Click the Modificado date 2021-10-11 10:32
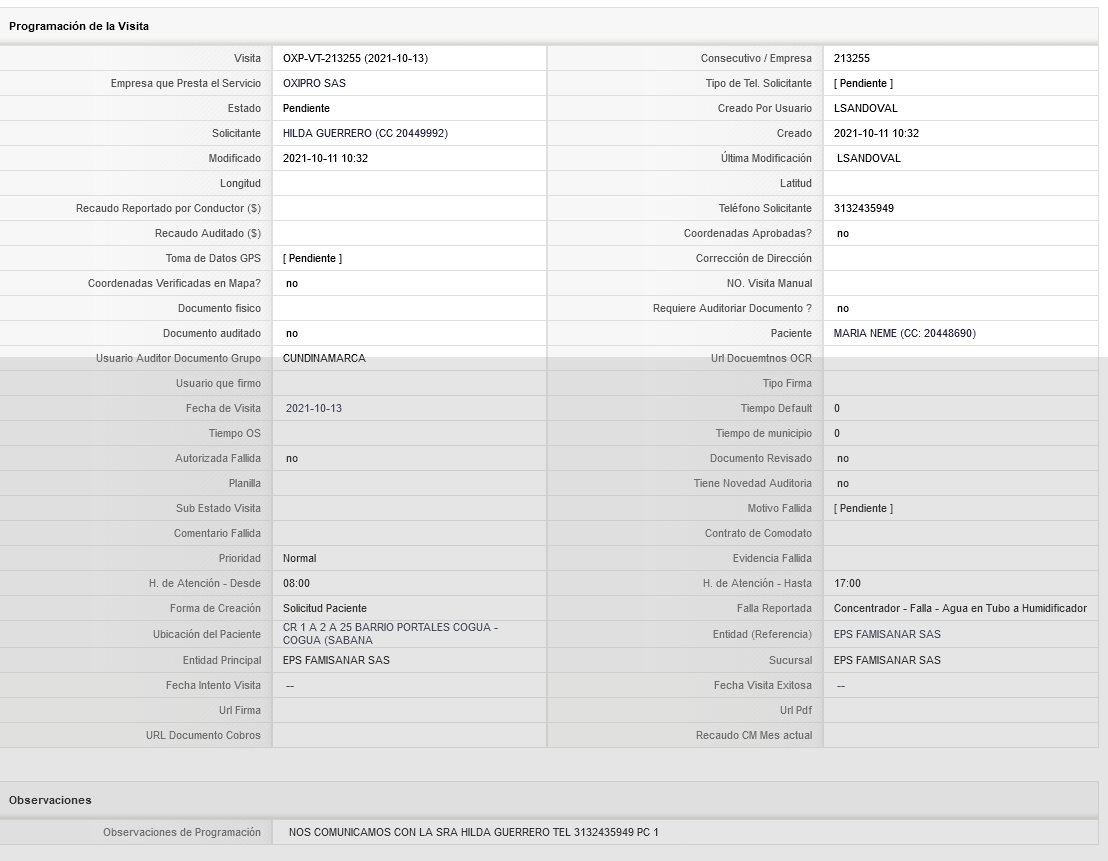 coord(325,158)
